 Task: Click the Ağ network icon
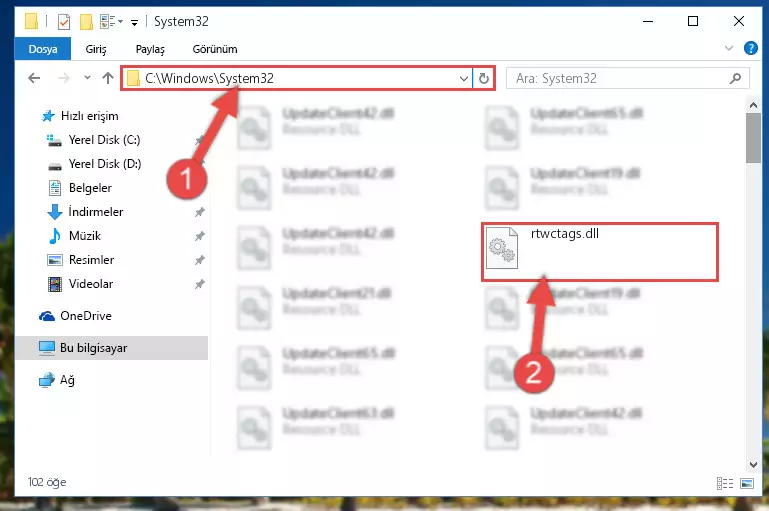coord(47,380)
